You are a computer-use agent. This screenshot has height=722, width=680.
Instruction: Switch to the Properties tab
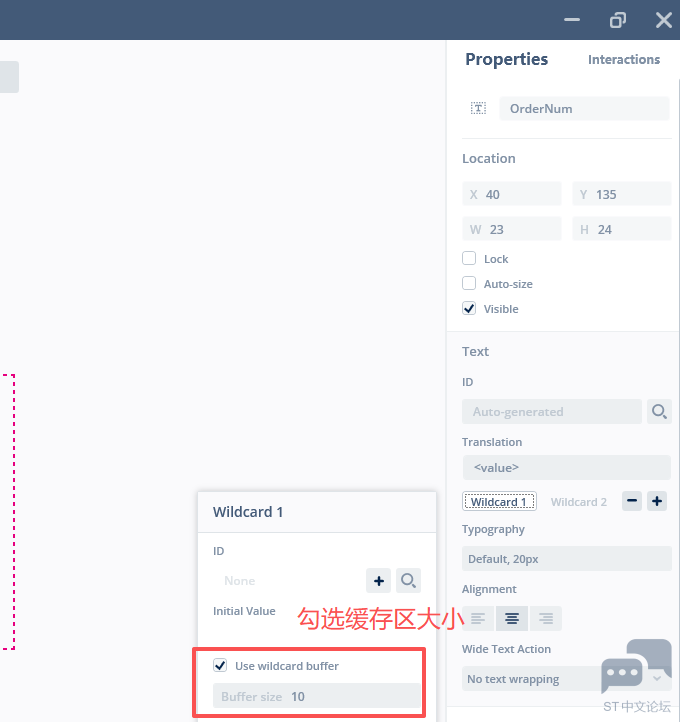pyautogui.click(x=506, y=59)
